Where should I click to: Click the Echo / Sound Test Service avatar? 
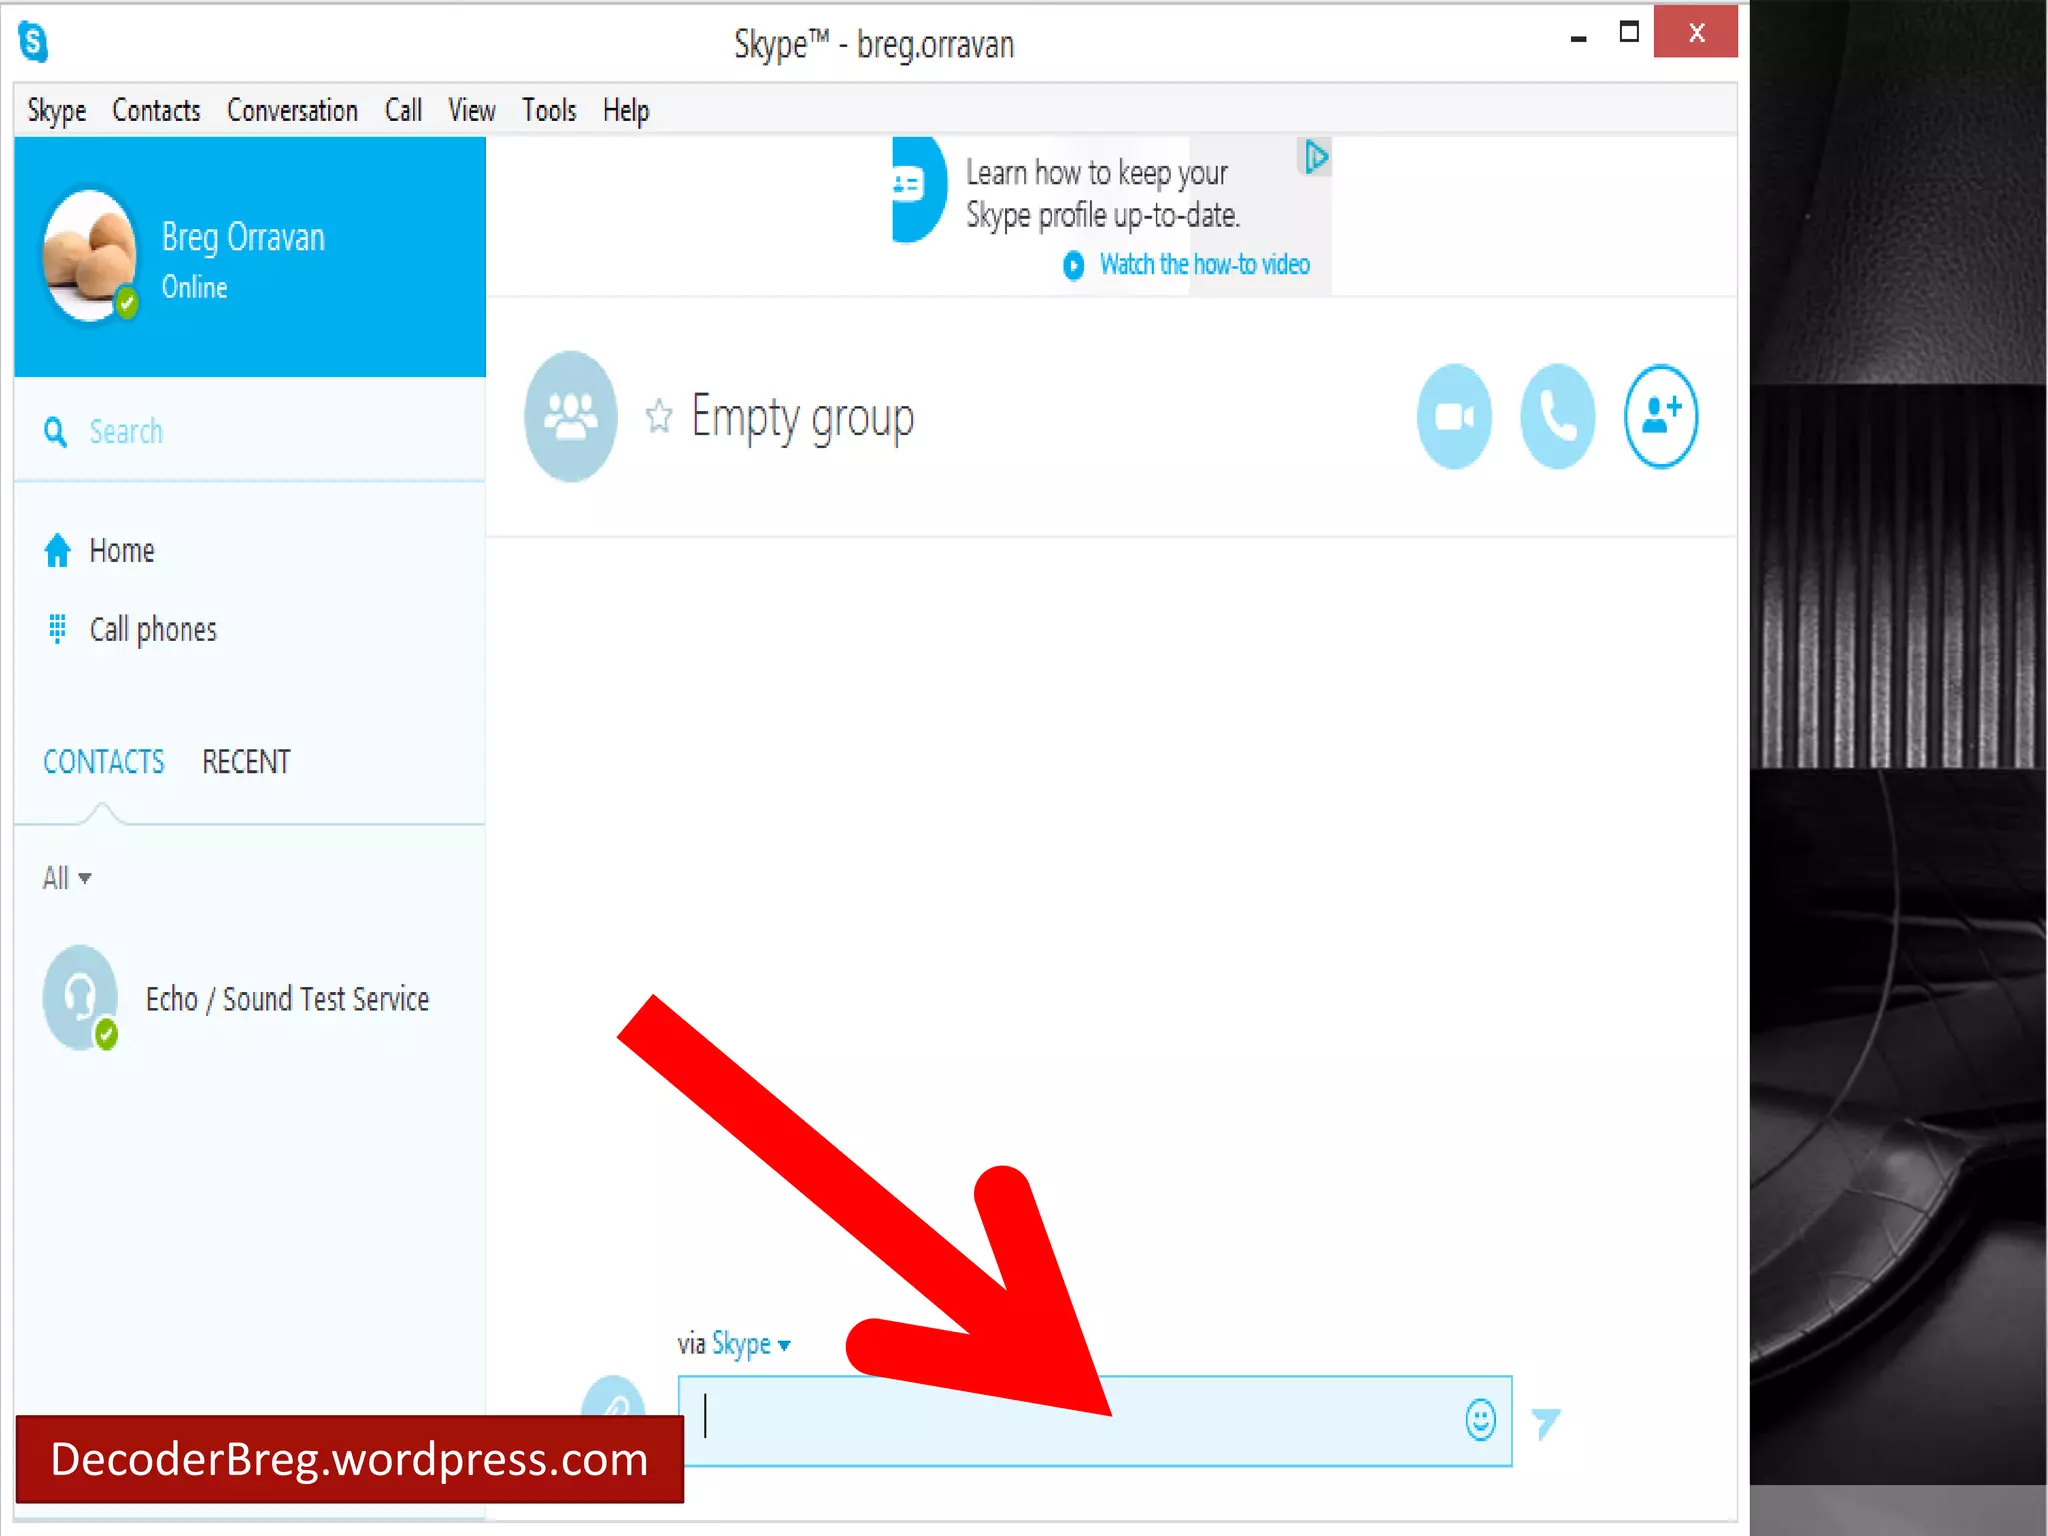[80, 998]
